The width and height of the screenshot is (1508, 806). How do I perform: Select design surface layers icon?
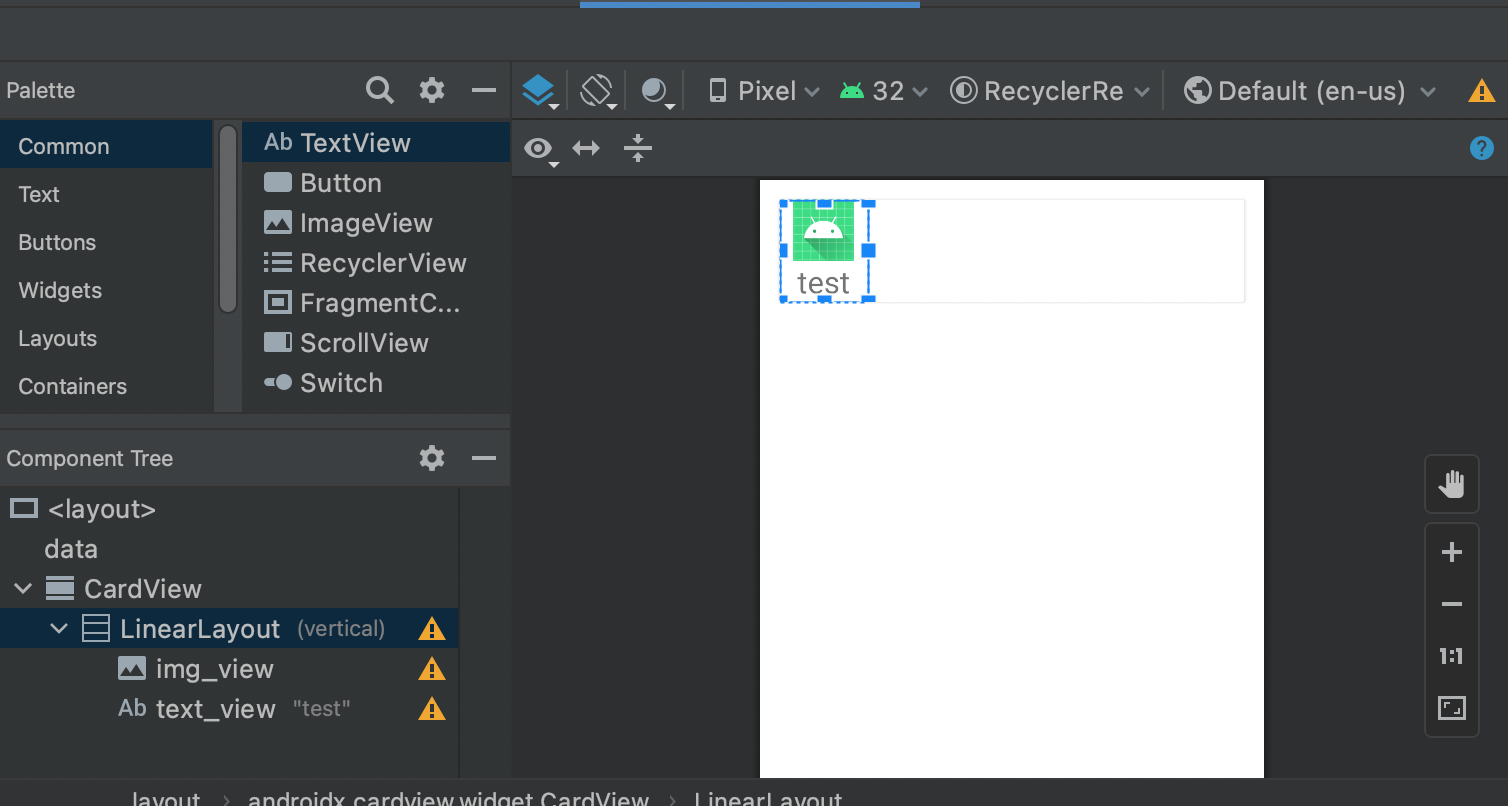(x=539, y=91)
